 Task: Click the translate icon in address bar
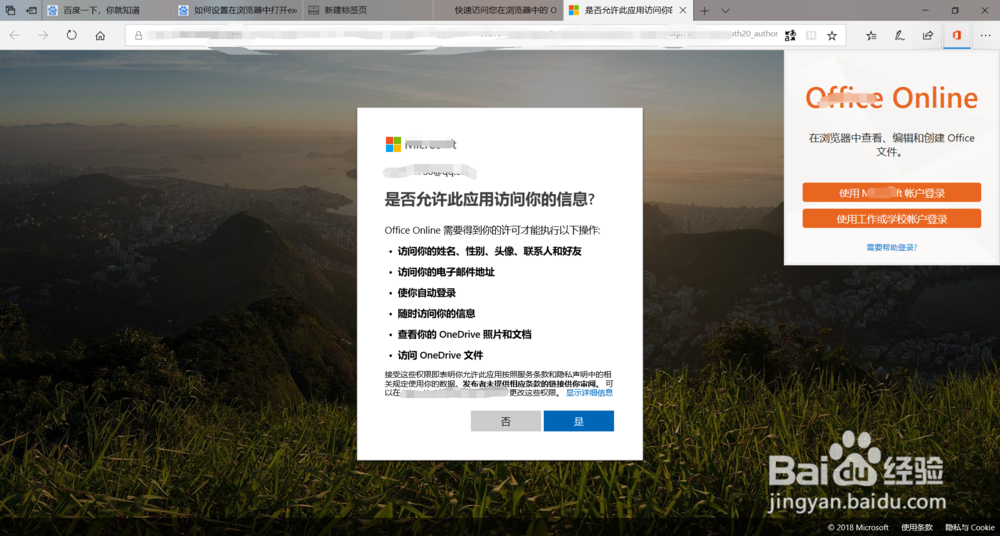[x=790, y=36]
